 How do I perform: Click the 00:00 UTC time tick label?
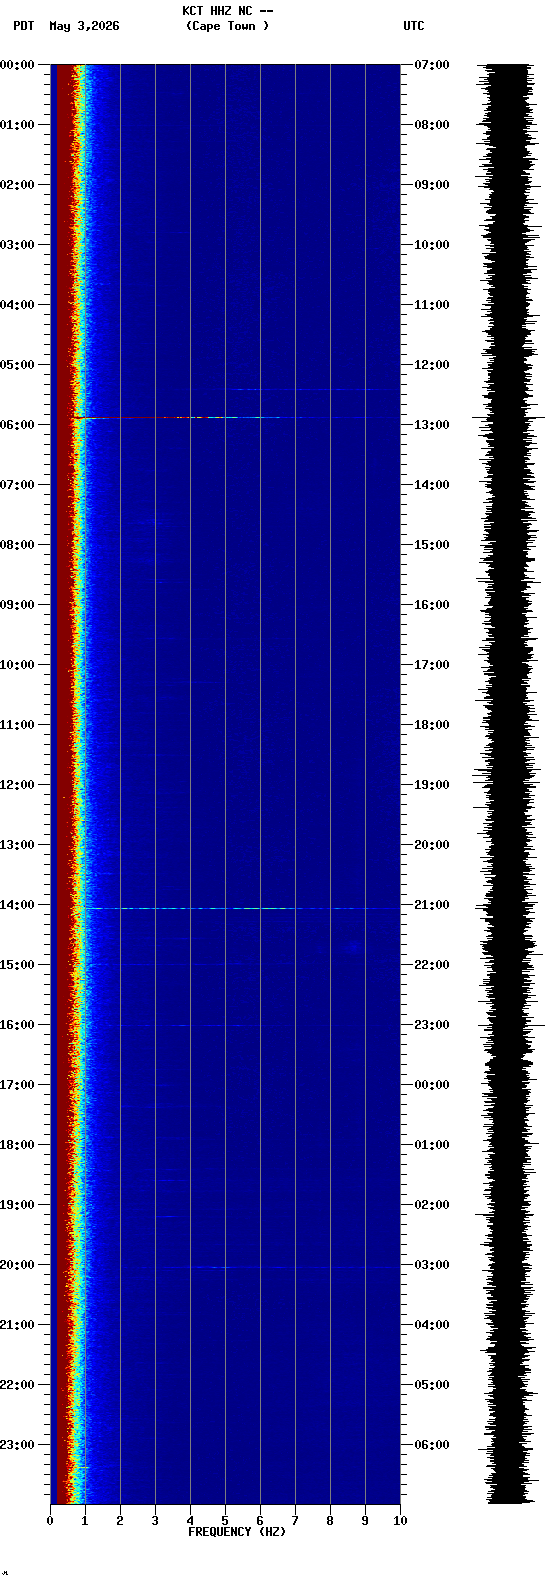tap(432, 1085)
